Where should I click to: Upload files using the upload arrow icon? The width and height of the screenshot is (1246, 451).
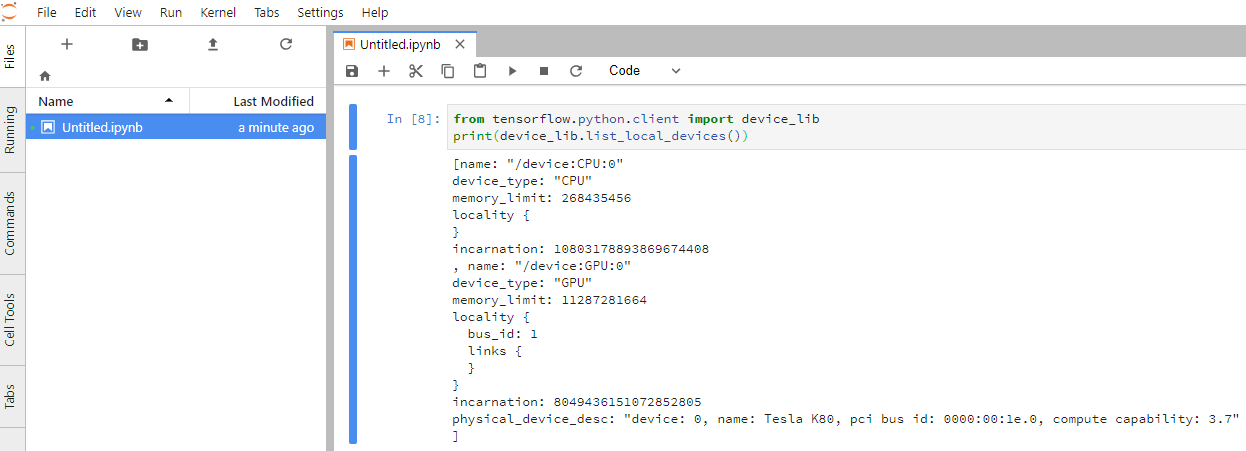[213, 44]
